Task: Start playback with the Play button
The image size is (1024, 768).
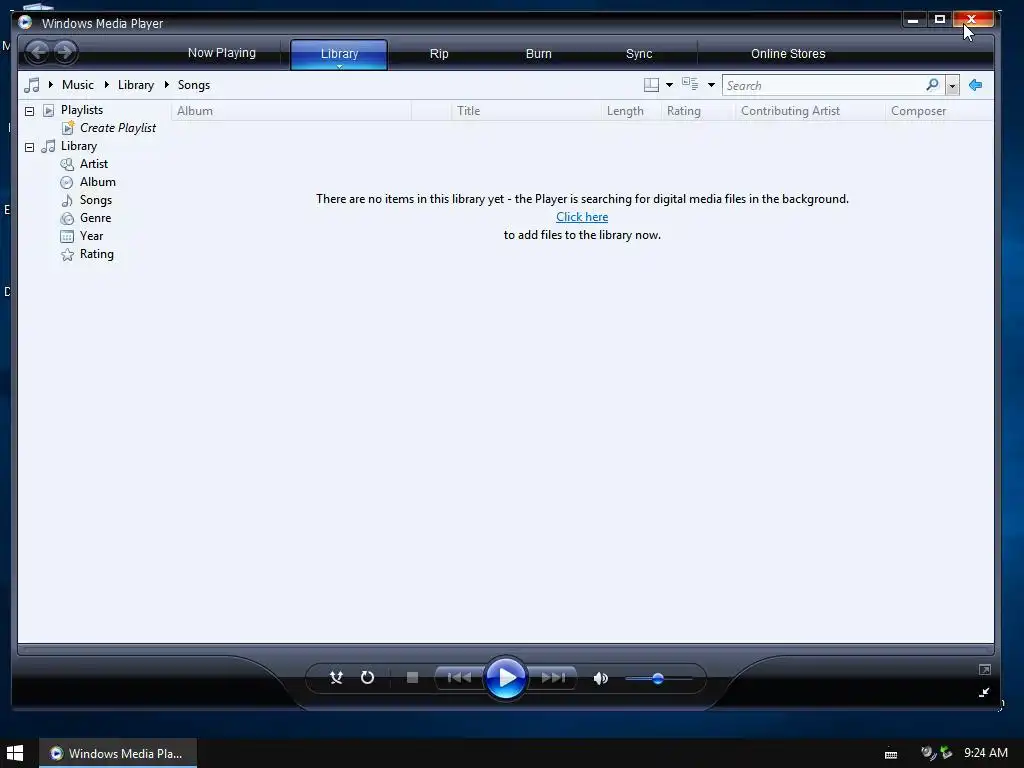Action: (506, 678)
